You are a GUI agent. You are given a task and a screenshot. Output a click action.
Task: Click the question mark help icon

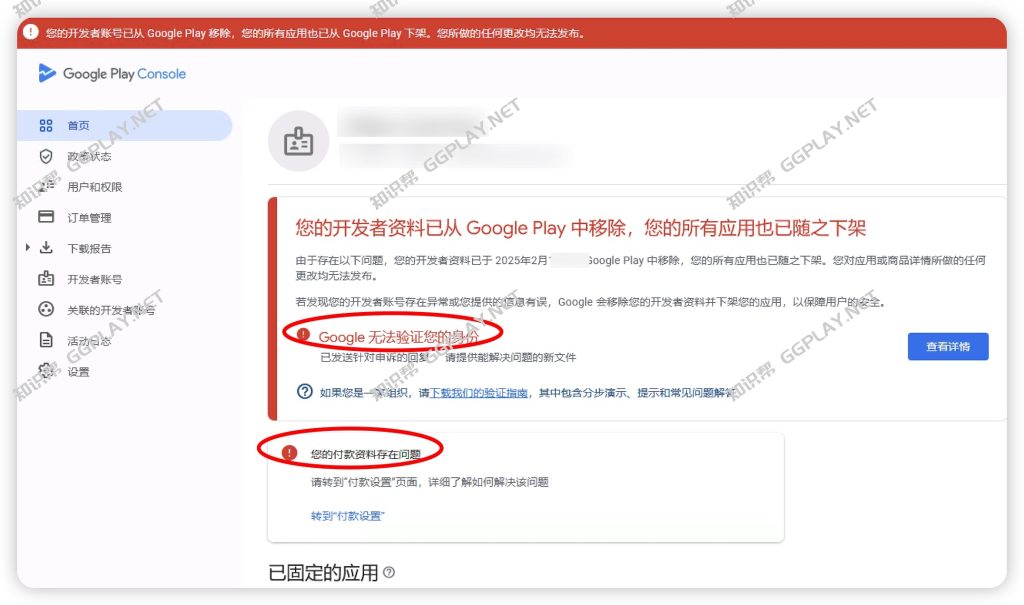(304, 391)
